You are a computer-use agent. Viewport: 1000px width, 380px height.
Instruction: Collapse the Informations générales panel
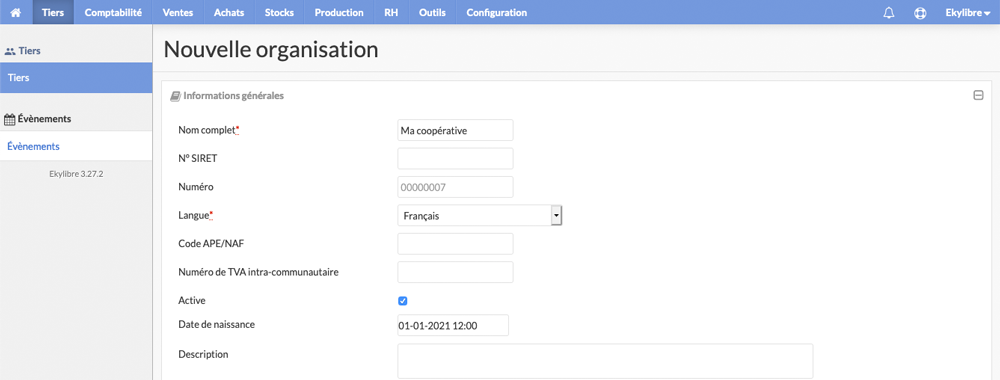[978, 96]
